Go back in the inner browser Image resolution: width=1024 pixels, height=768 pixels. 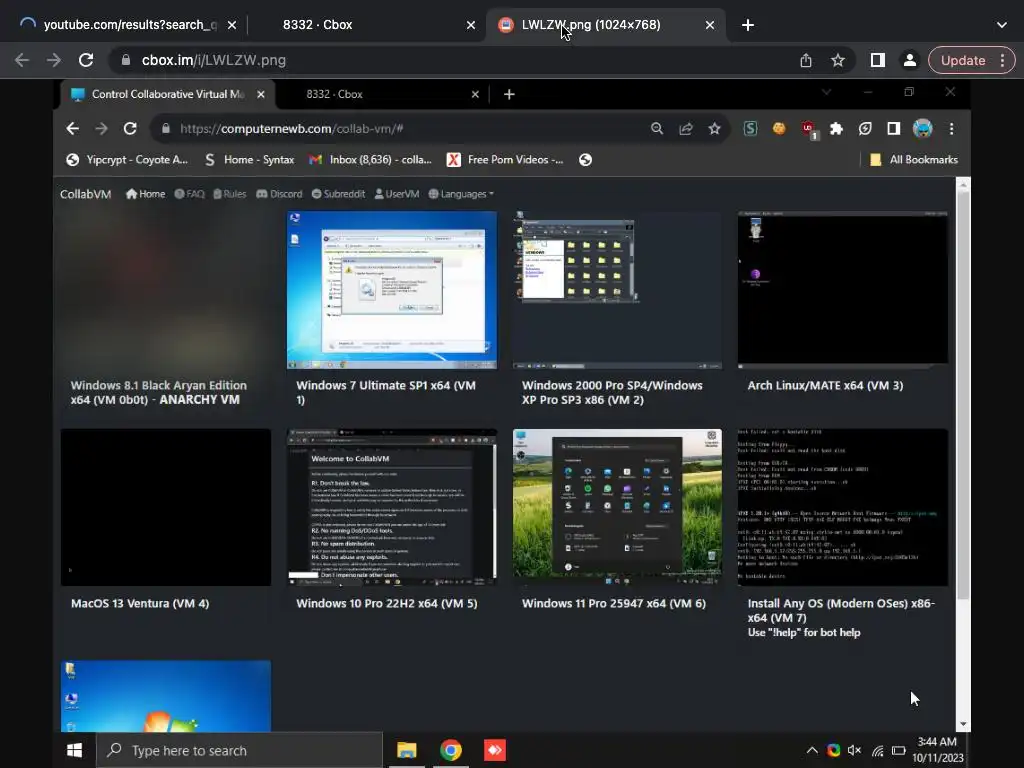(72, 129)
